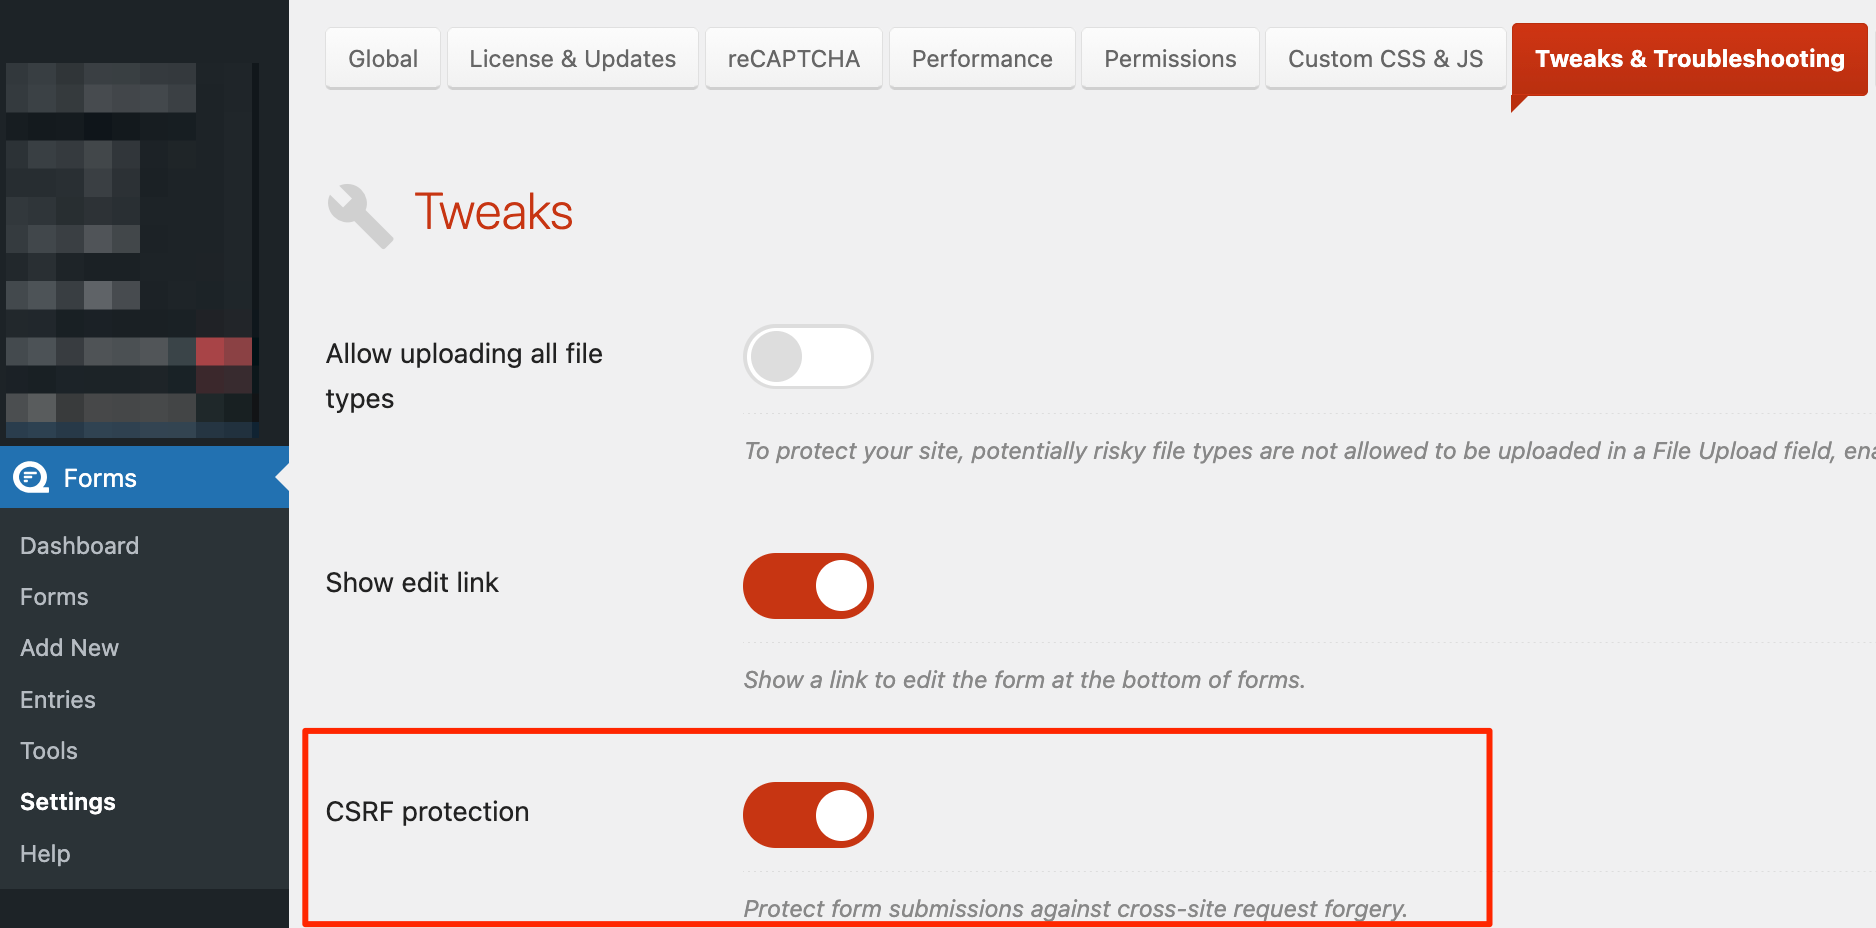Disable the CSRF protection toggle
This screenshot has width=1876, height=928.
(808, 815)
